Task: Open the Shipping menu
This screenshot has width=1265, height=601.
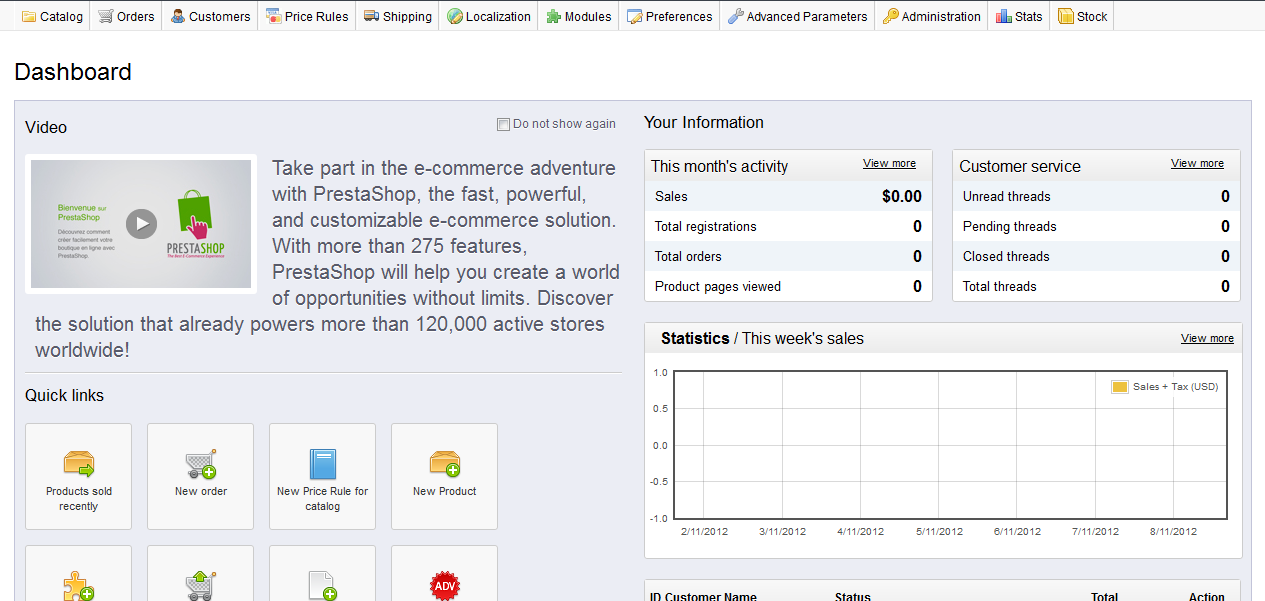Action: click(397, 16)
